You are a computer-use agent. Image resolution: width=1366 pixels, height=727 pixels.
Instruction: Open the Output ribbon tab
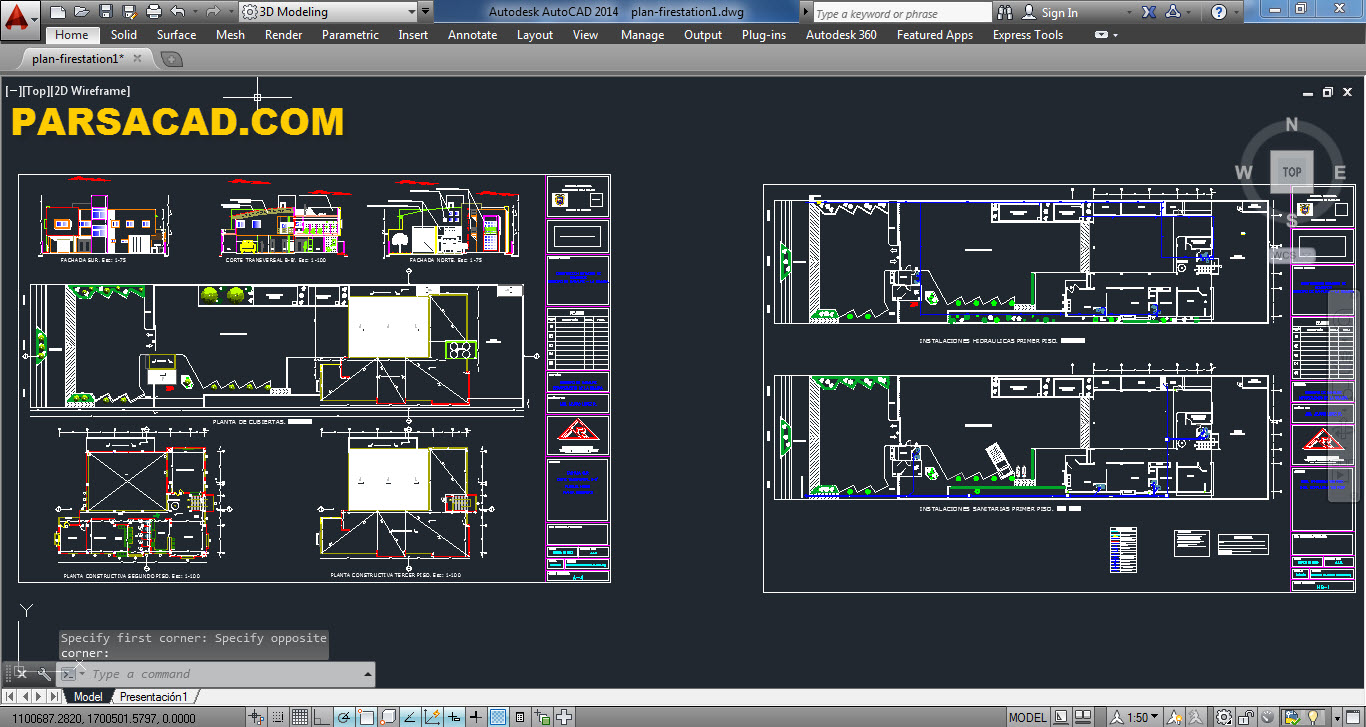tap(703, 34)
